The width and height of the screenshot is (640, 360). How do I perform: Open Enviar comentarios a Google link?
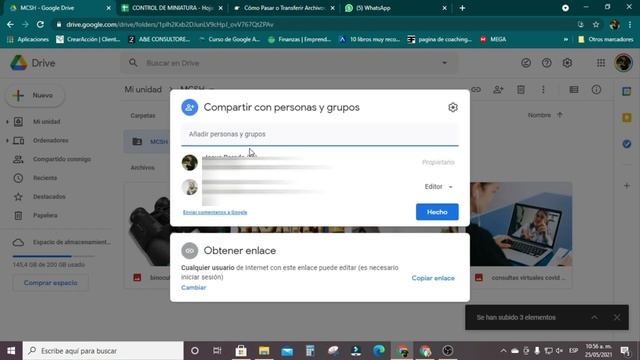(215, 212)
